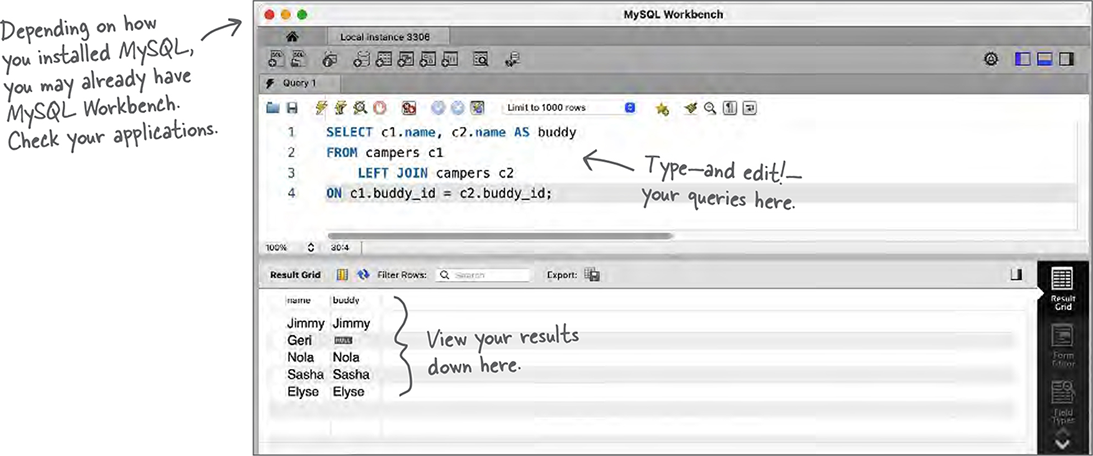The image size is (1093, 456).
Task: Create a new SQL tab icon
Action: tap(275, 60)
